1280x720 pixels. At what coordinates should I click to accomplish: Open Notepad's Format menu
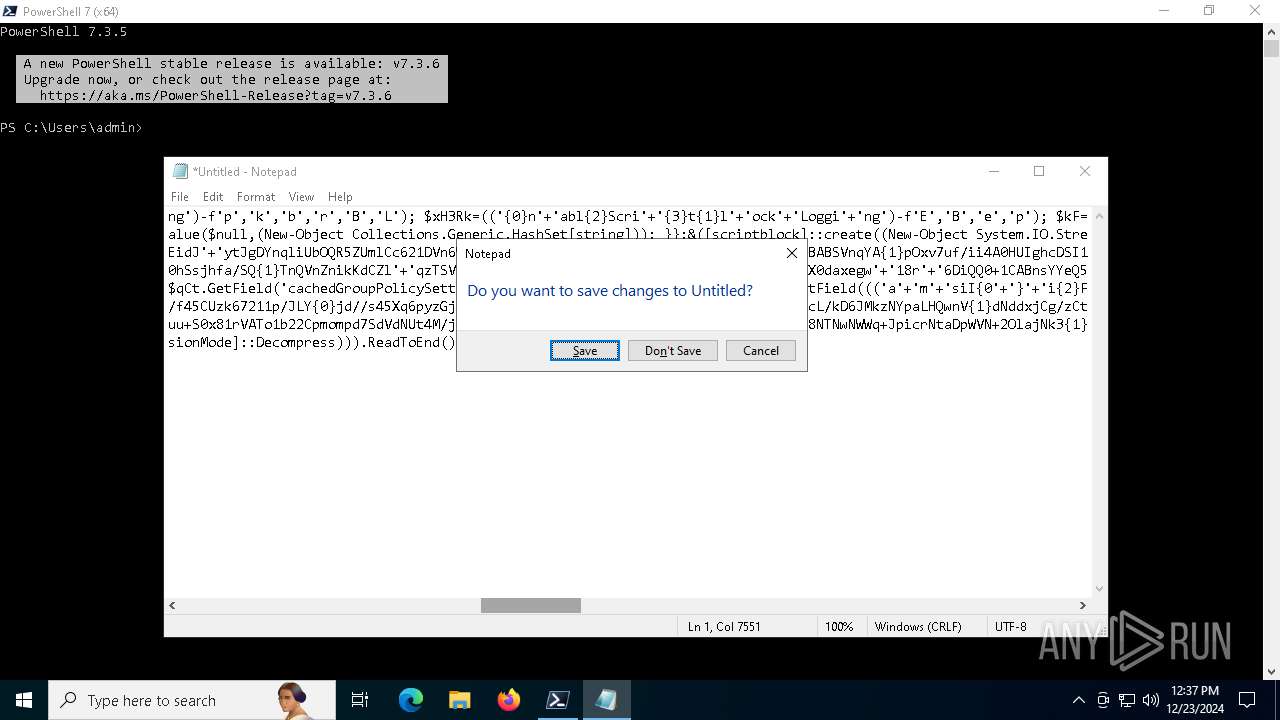click(256, 197)
